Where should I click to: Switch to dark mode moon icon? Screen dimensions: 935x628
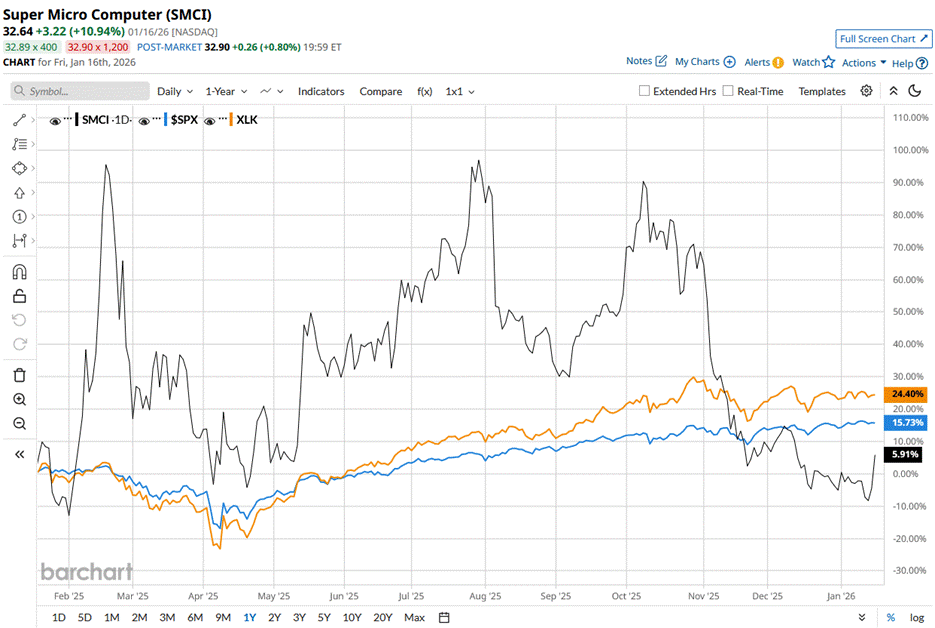click(914, 91)
